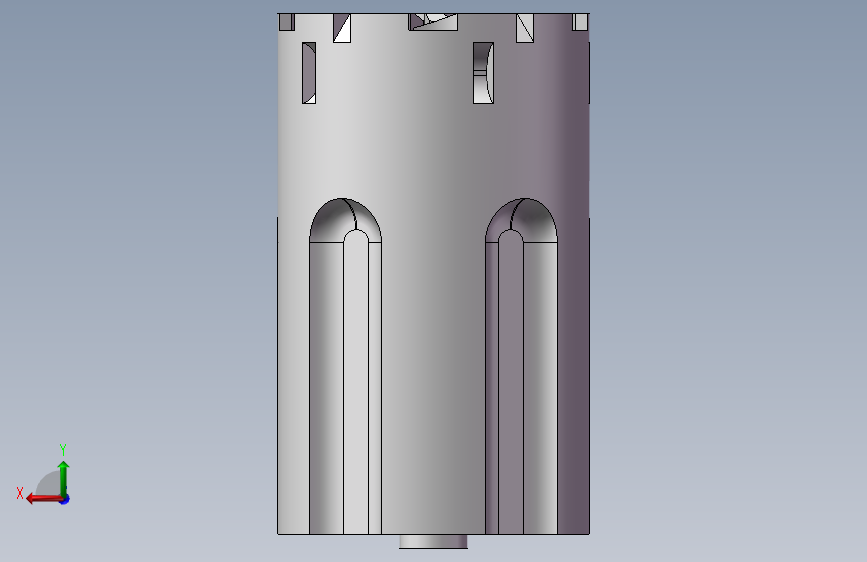Select the right rectangular window cutout near the top

pyautogui.click(x=483, y=73)
